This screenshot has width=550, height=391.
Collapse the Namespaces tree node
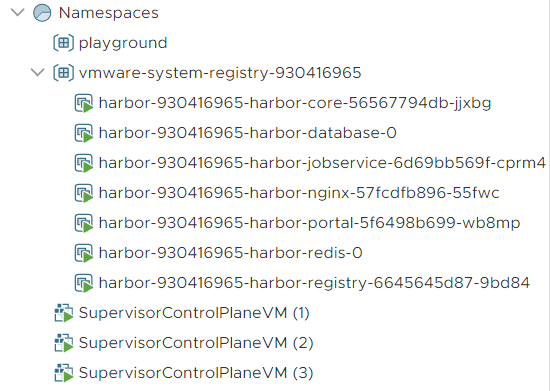click(18, 13)
